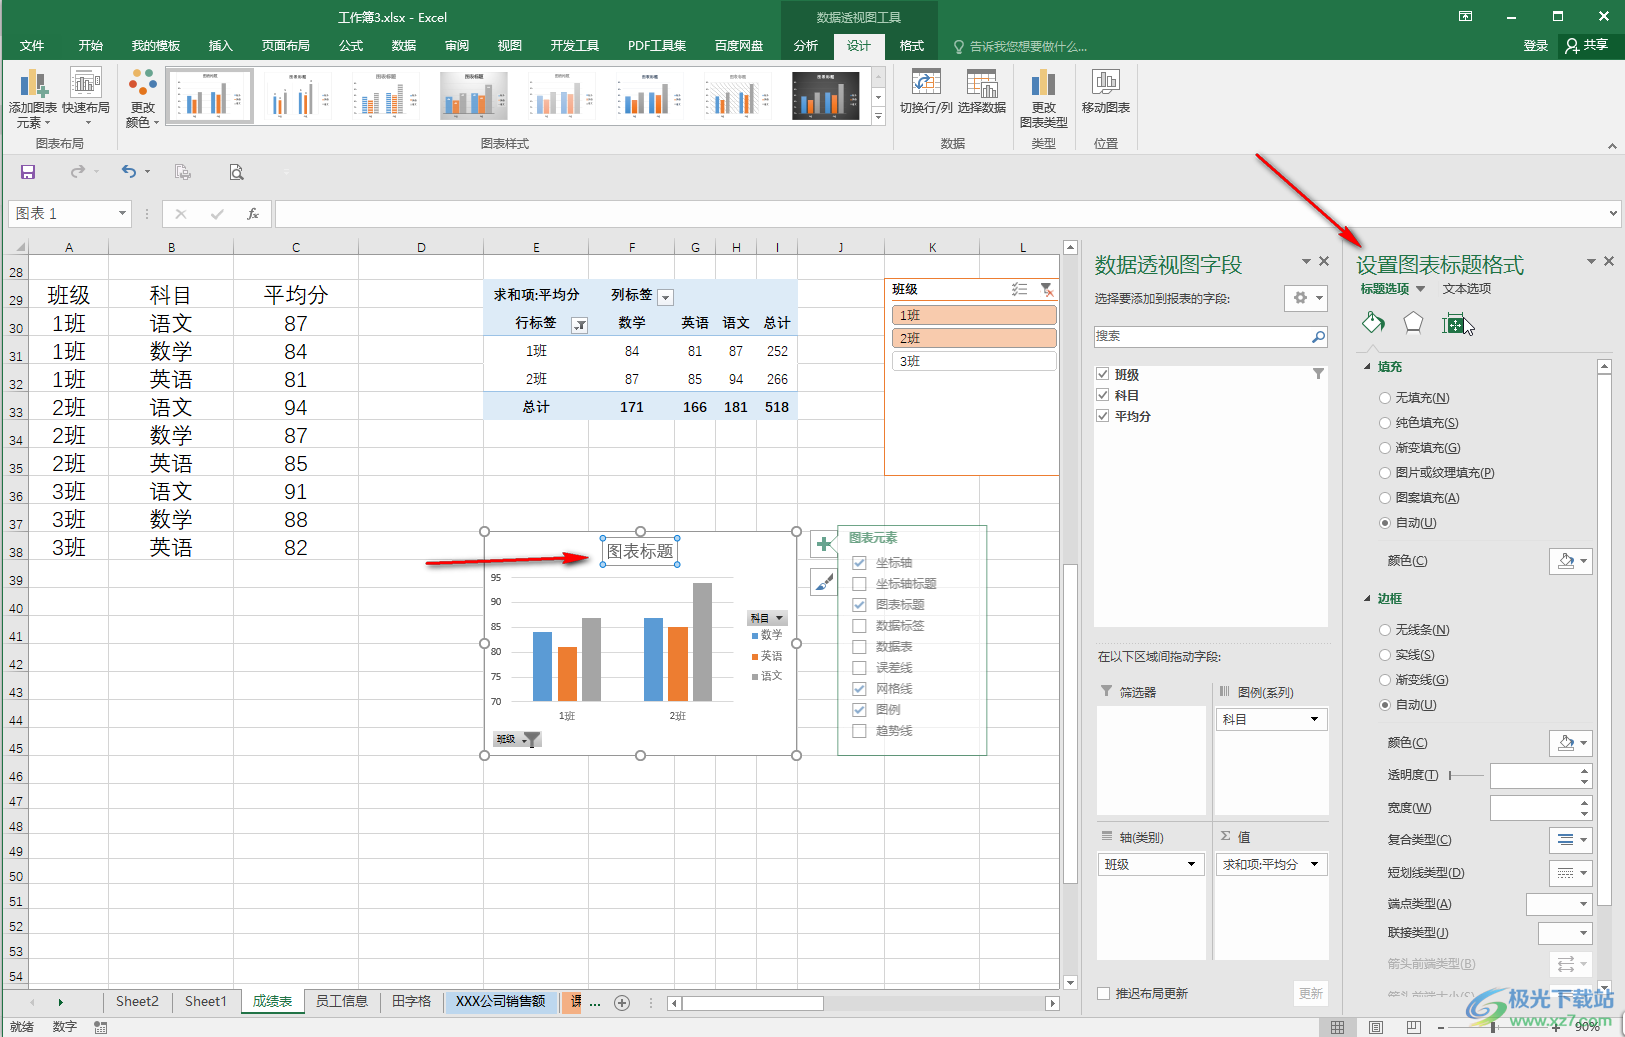Add a new sheet
Image resolution: width=1625 pixels, height=1037 pixels.
click(x=622, y=1002)
